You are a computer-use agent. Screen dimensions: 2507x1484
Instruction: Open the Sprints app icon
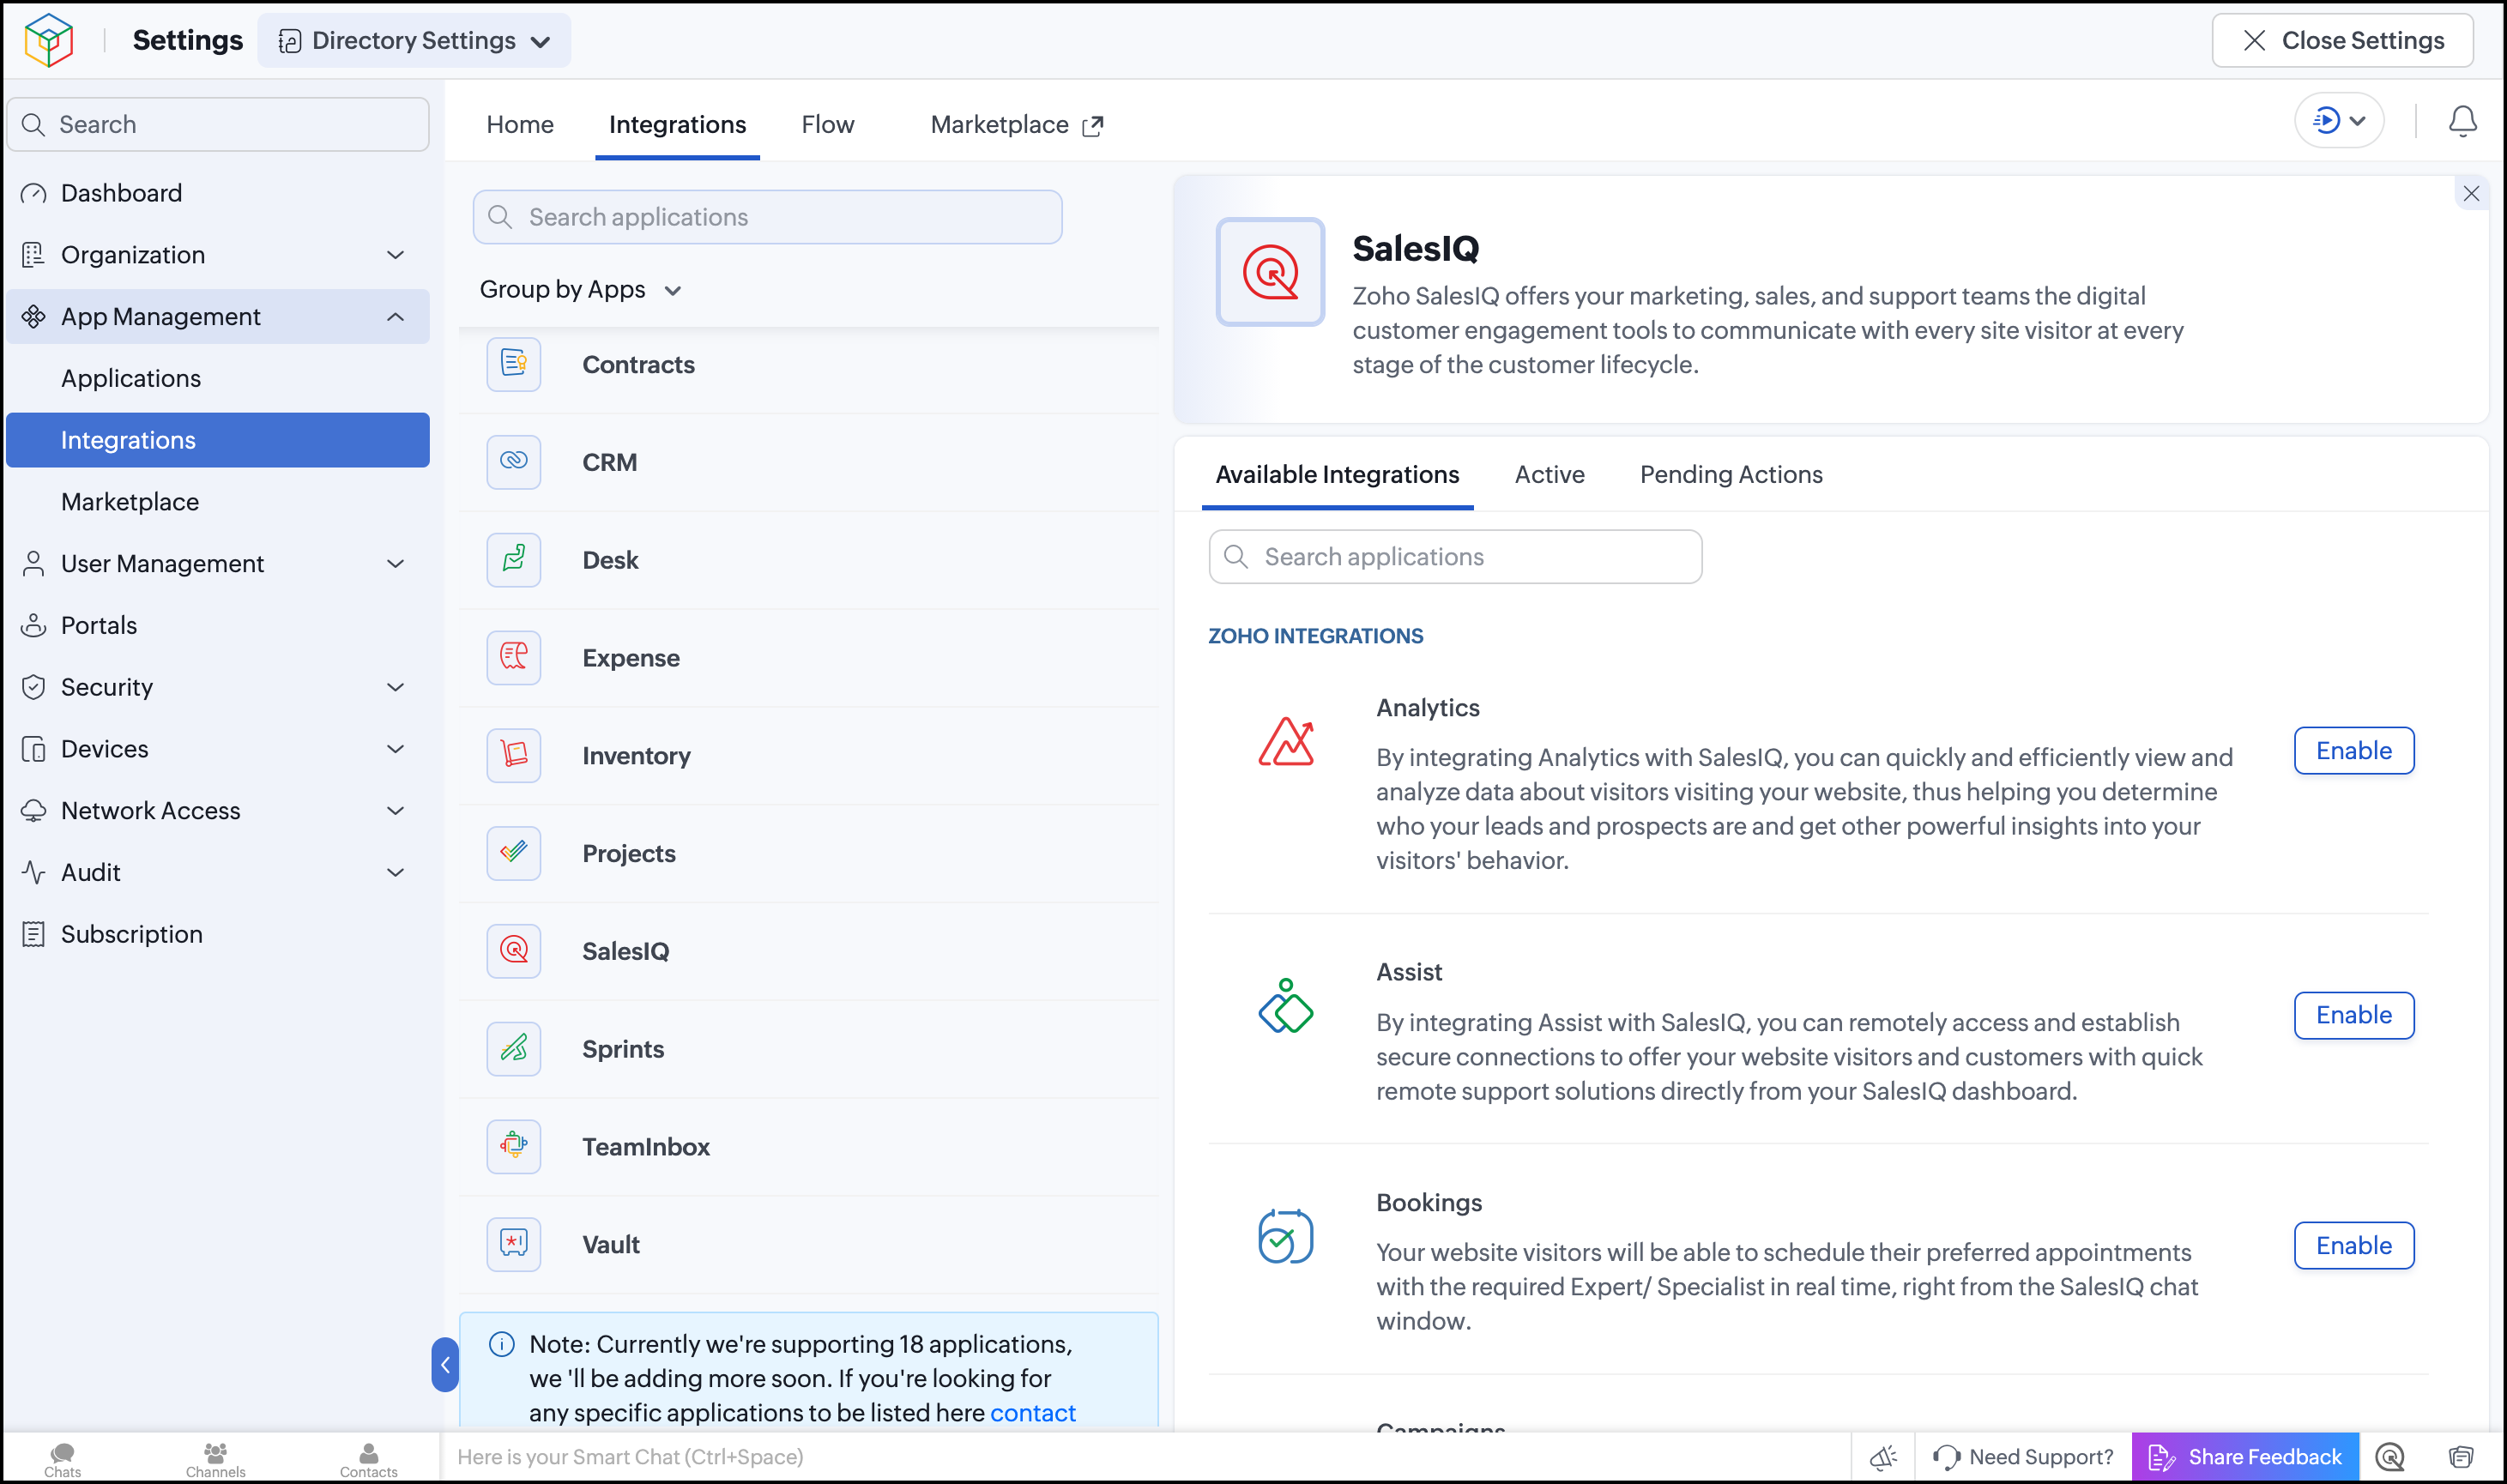(513, 1049)
